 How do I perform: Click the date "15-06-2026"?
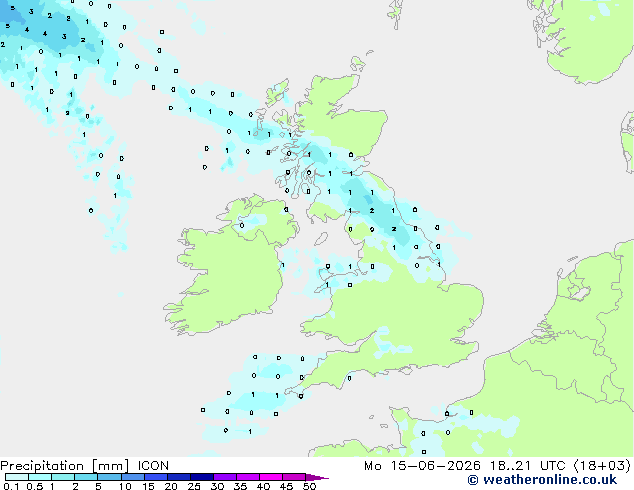pyautogui.click(x=435, y=466)
